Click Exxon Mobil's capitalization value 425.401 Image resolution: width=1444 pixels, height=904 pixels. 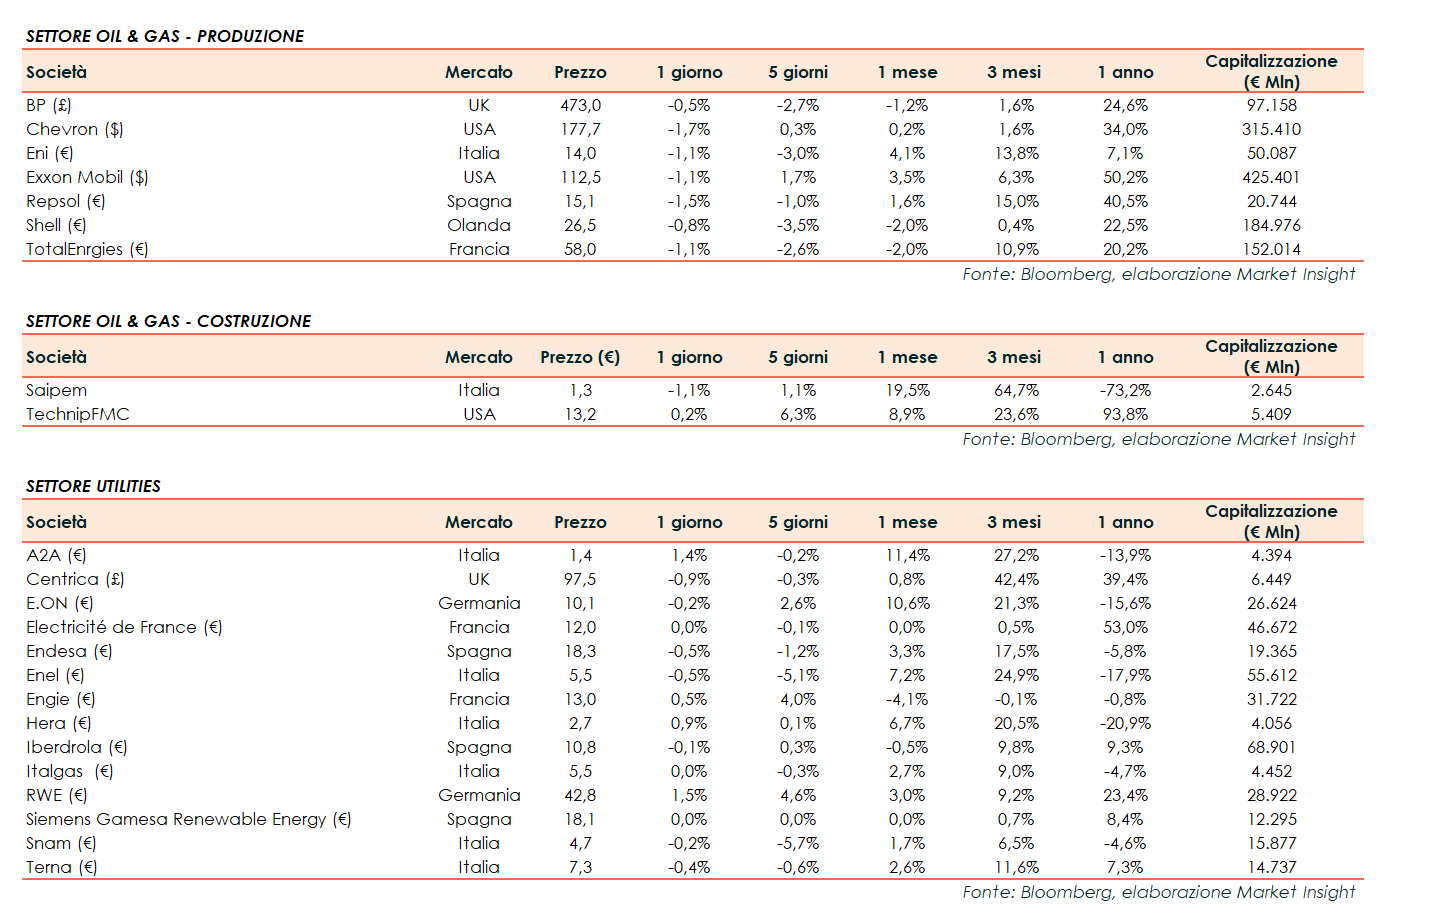point(1271,177)
